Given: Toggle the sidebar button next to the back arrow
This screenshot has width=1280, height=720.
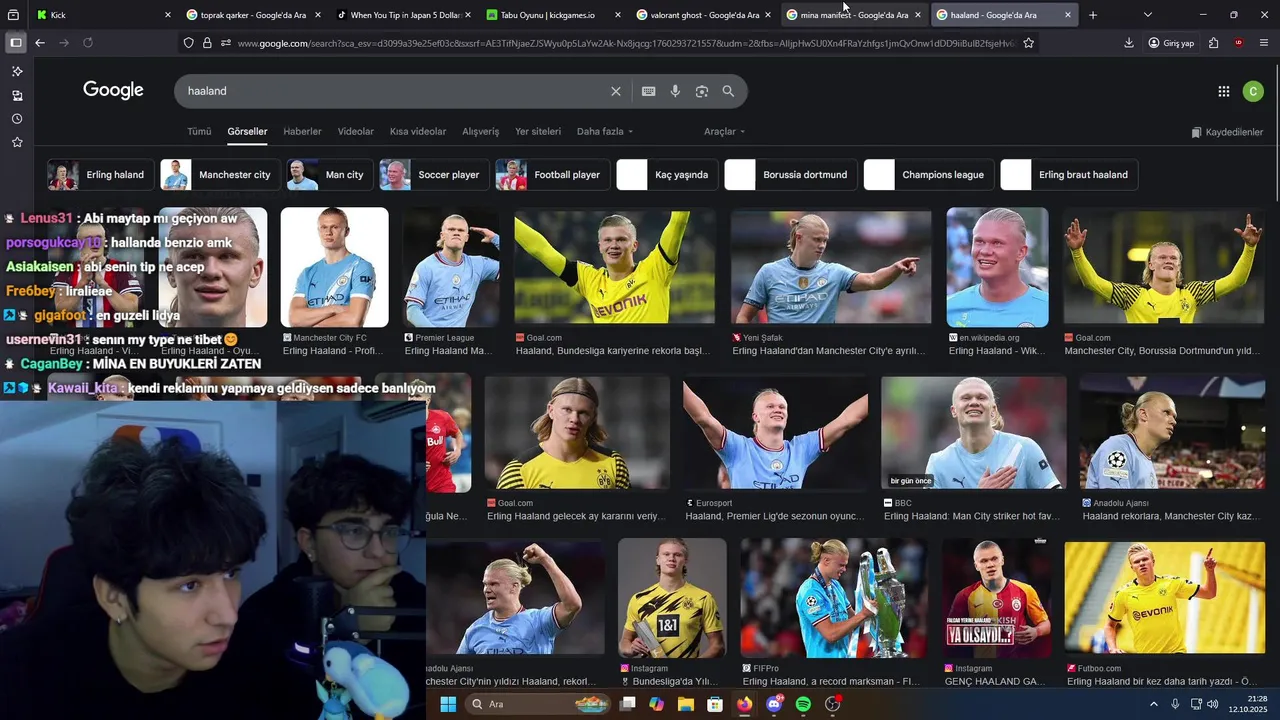Looking at the screenshot, I should click(16, 43).
